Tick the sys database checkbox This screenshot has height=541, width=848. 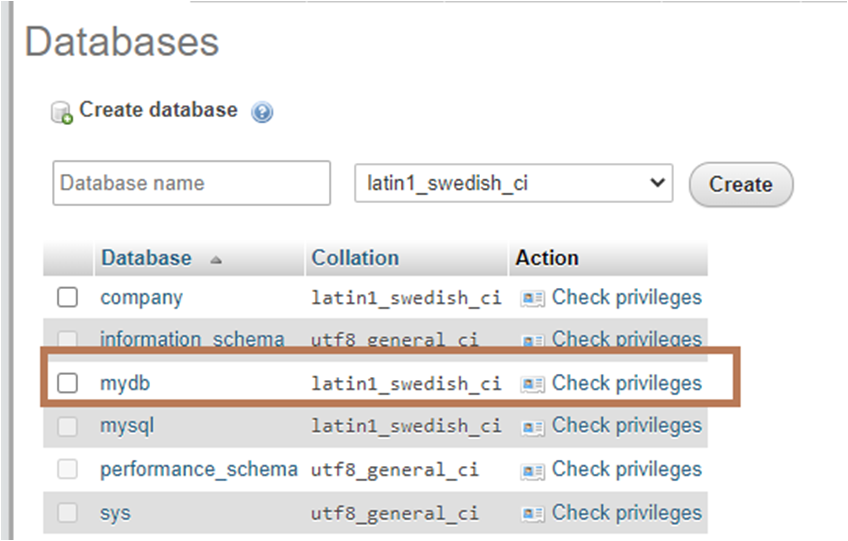68,512
